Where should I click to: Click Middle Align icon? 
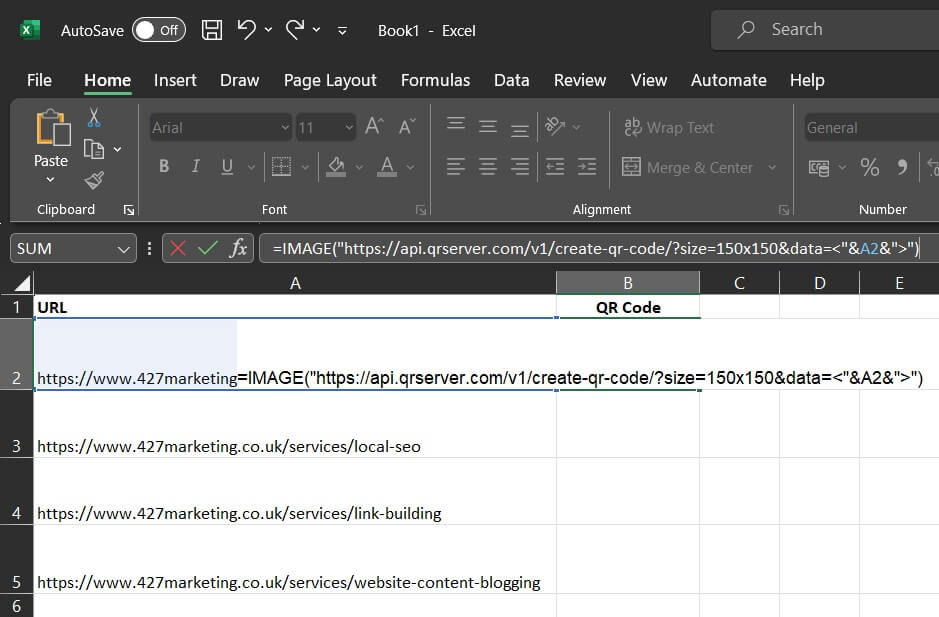(488, 126)
